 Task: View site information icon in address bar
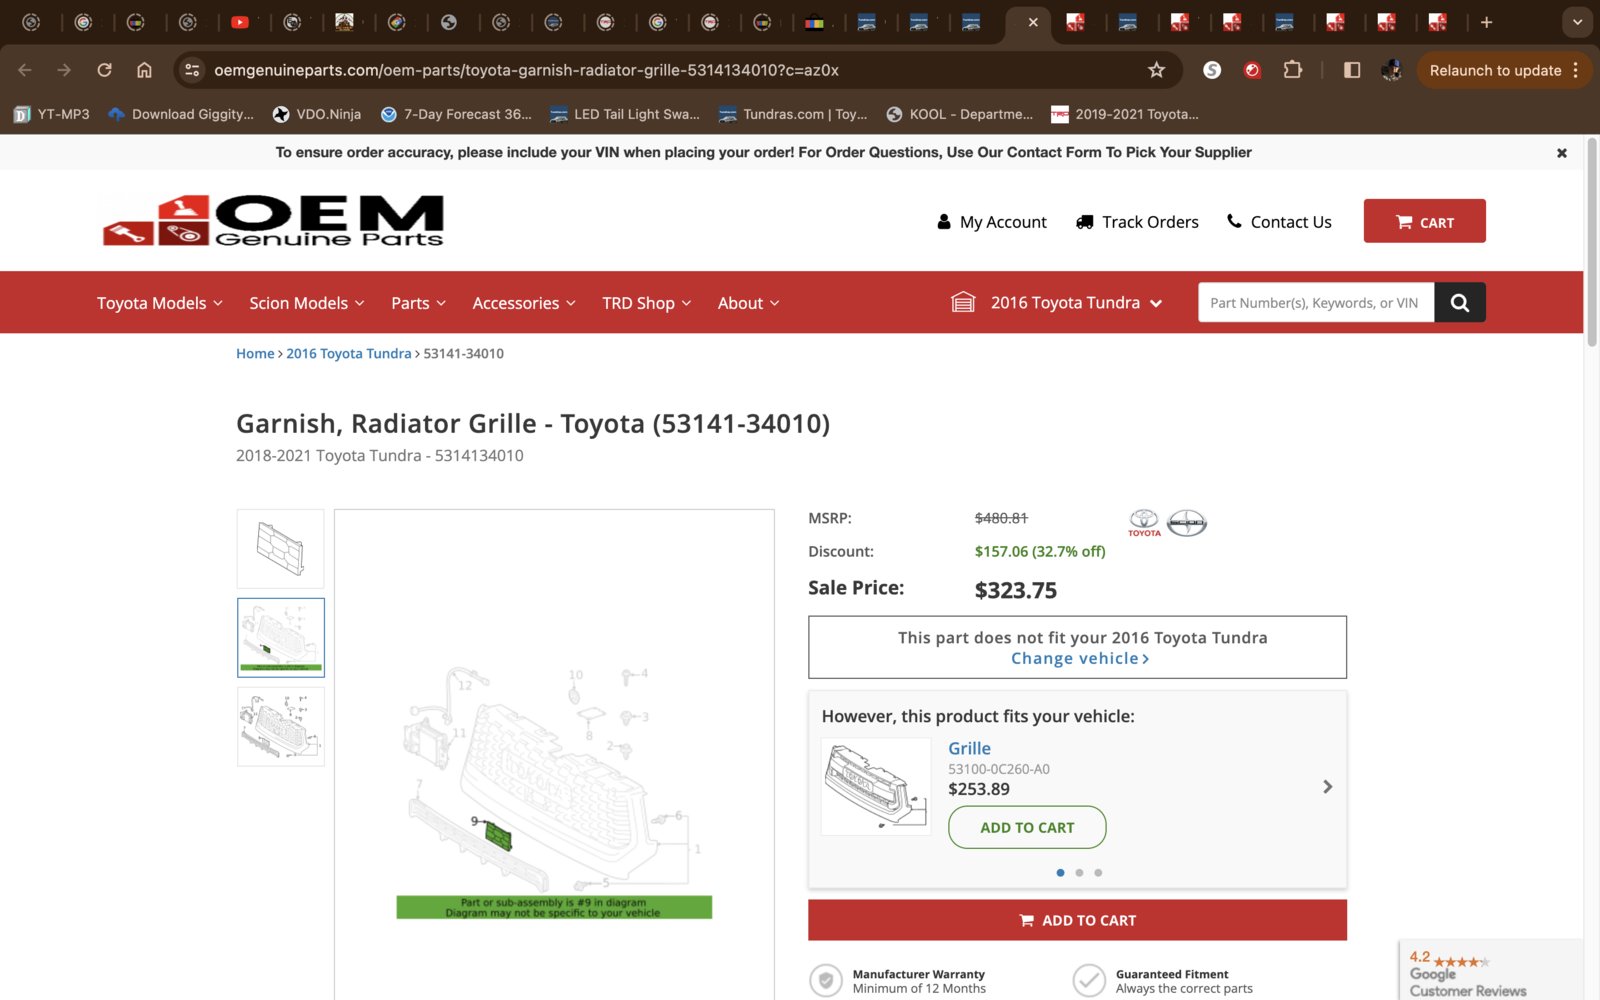pos(192,70)
